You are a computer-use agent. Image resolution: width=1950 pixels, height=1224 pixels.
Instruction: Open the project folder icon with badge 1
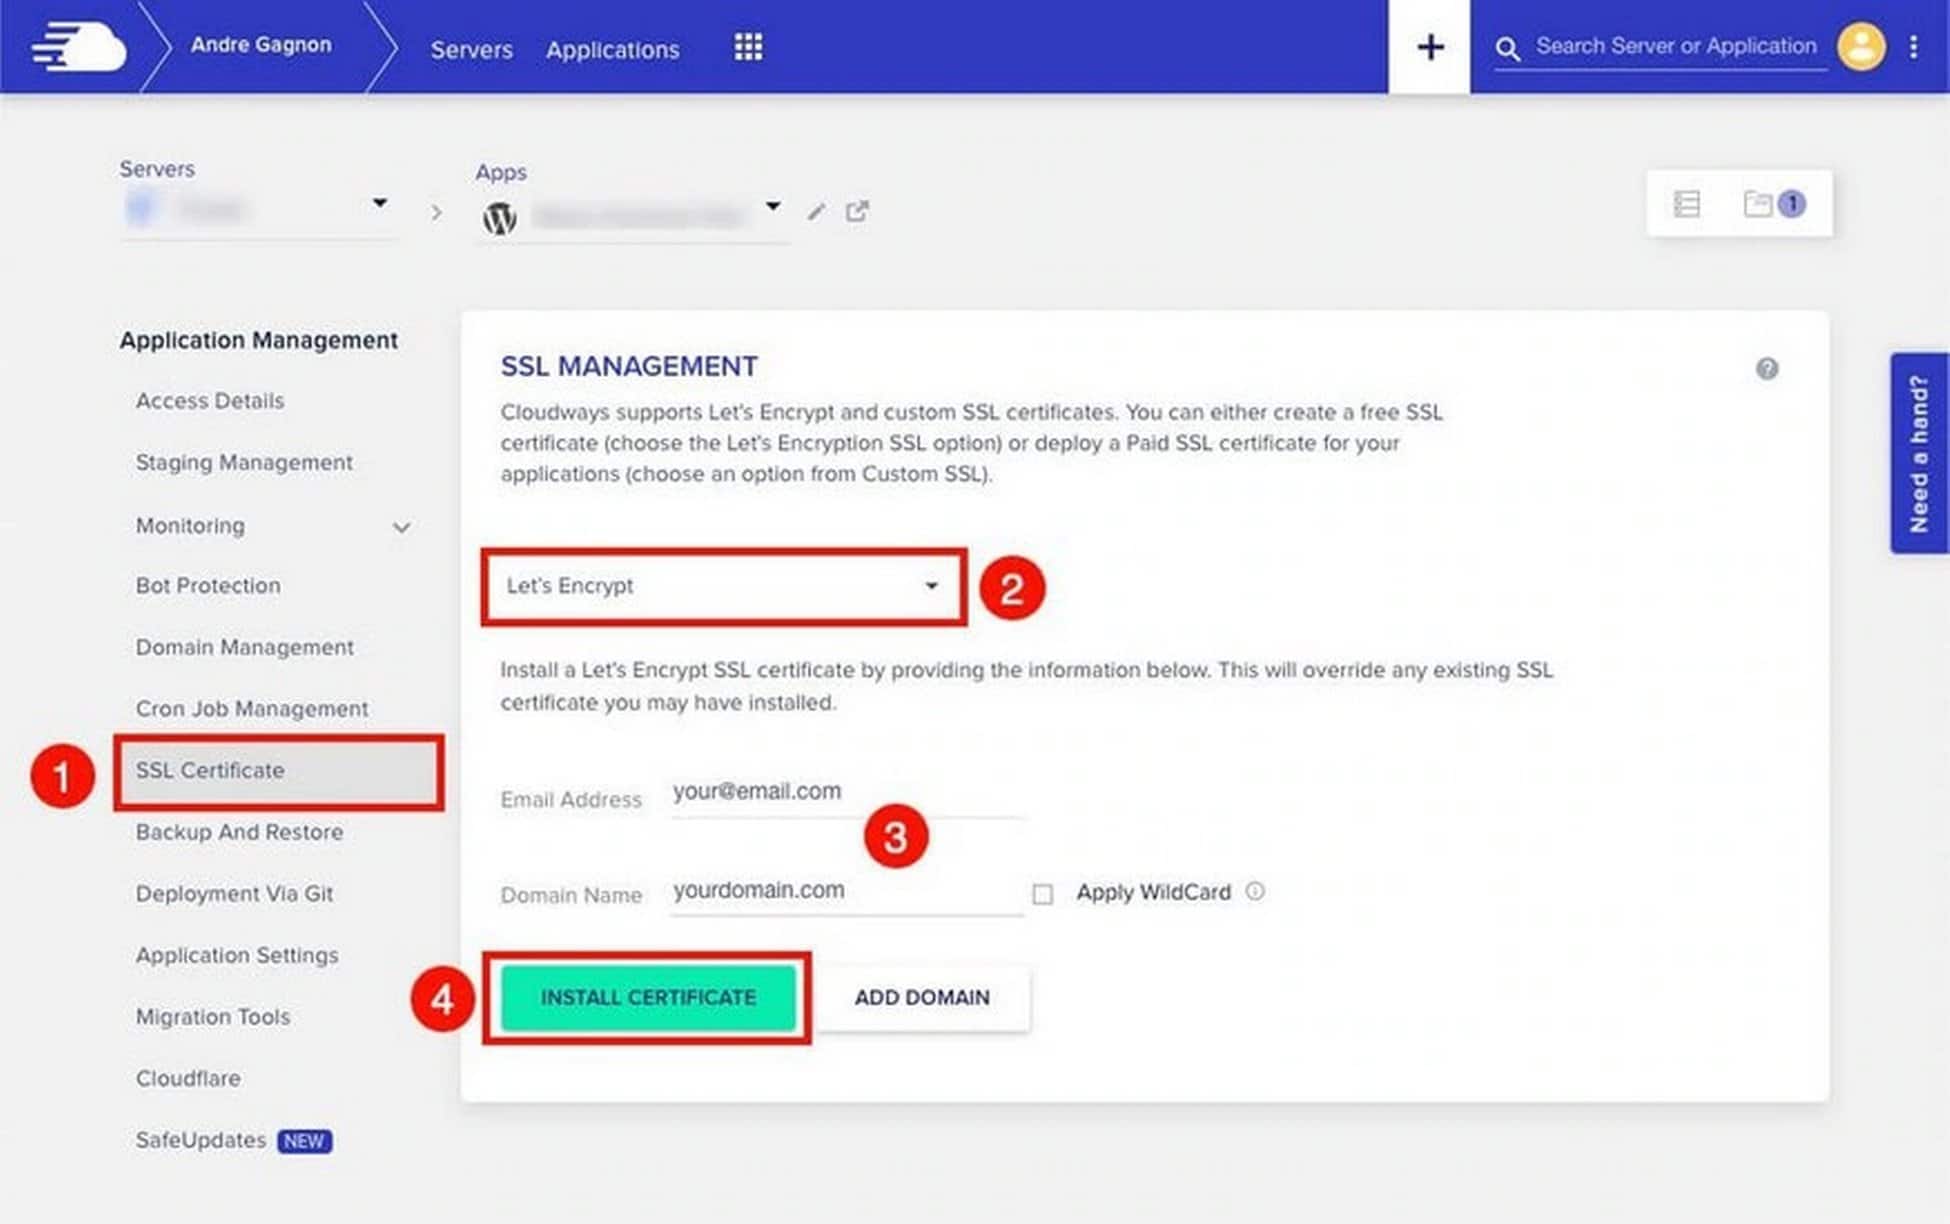click(1767, 203)
